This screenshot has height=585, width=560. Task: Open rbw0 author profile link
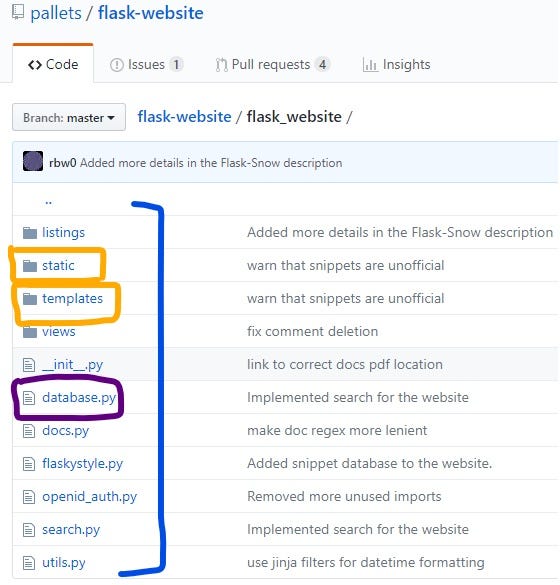point(63,163)
